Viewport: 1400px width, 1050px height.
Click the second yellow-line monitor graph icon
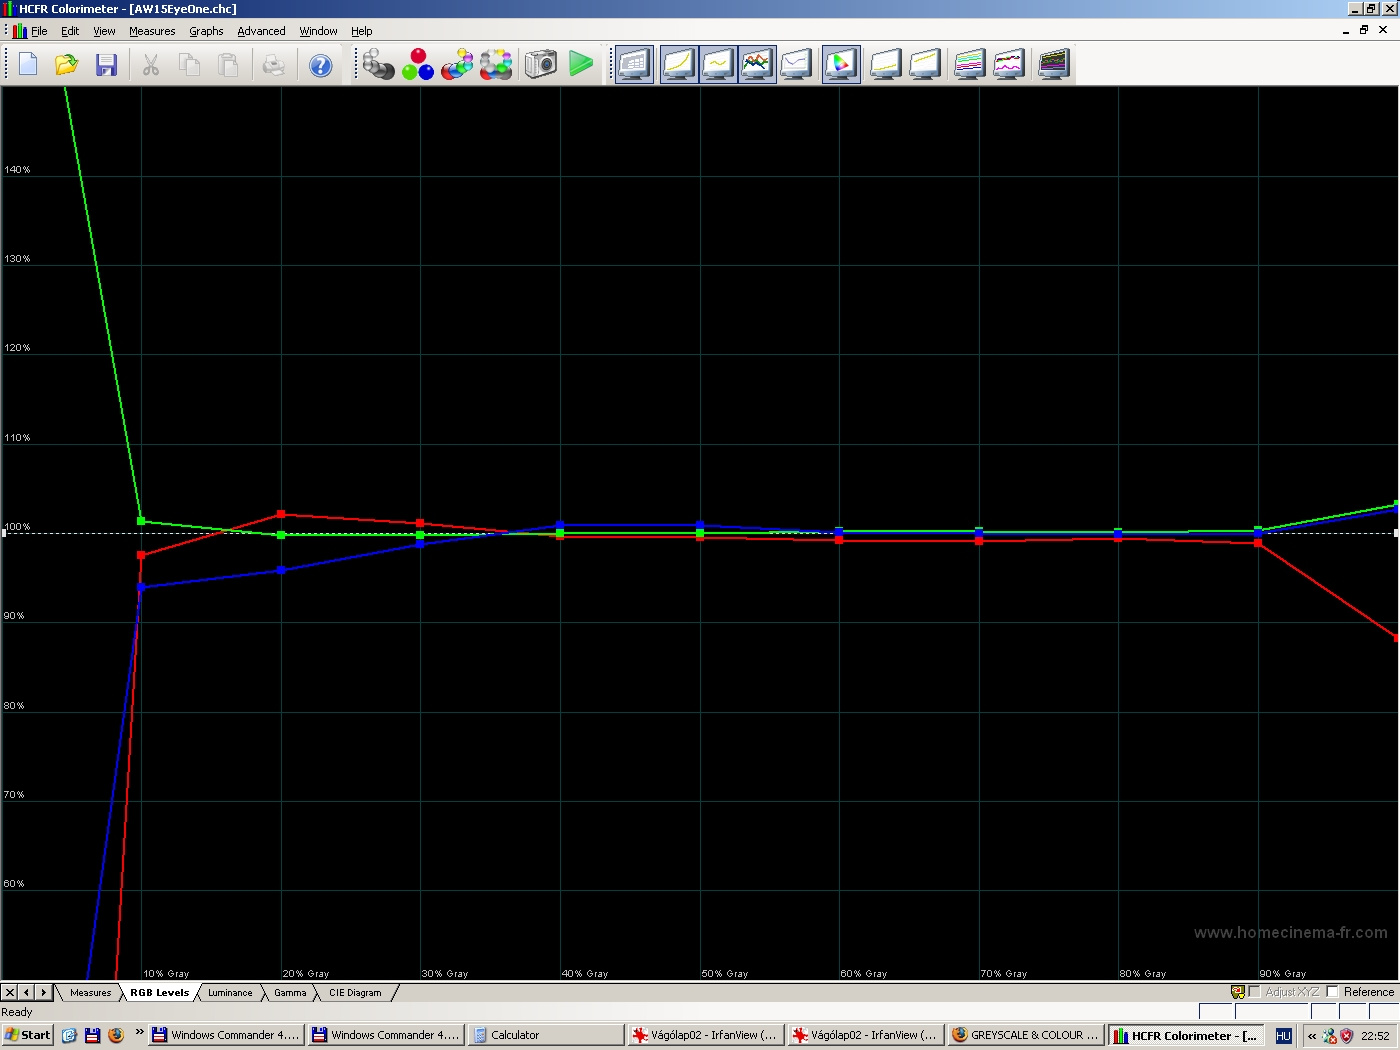(x=925, y=65)
